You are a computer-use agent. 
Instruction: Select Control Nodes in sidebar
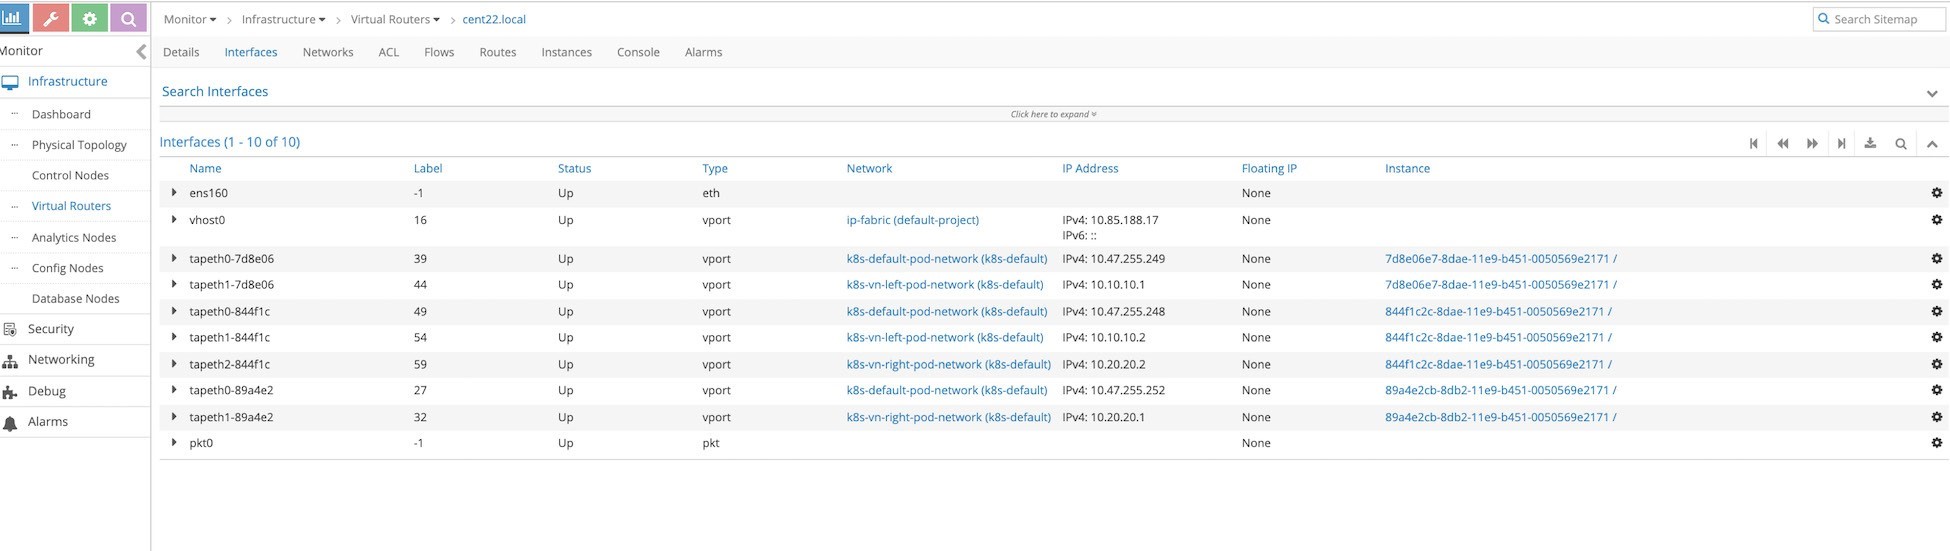(x=70, y=175)
